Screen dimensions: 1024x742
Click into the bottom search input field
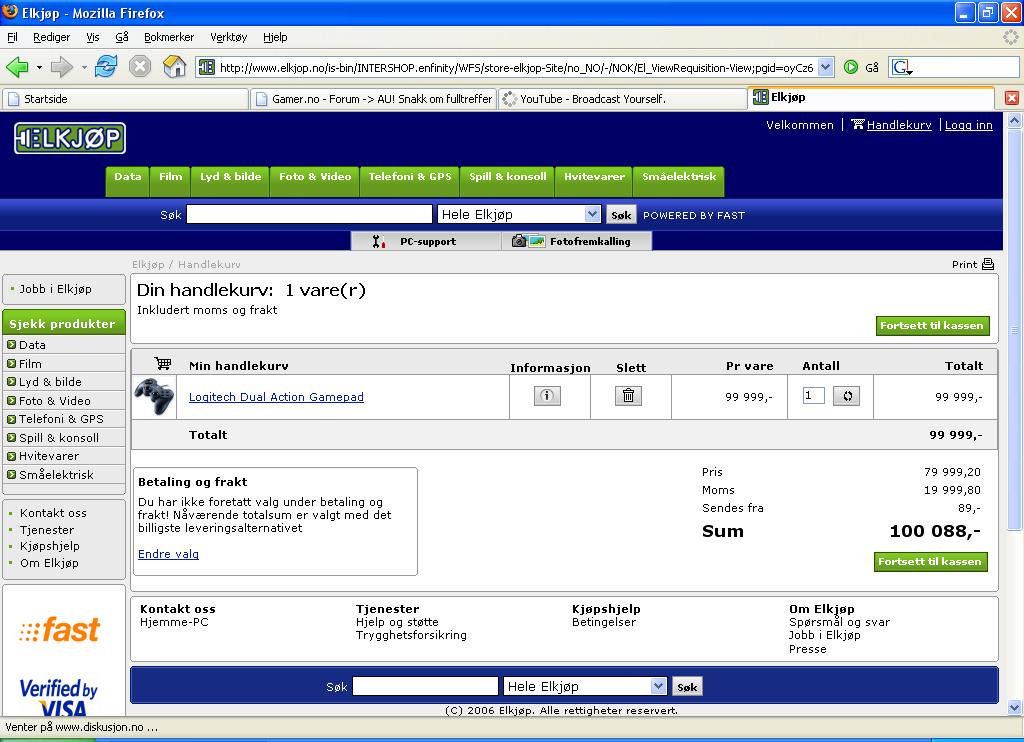point(425,686)
